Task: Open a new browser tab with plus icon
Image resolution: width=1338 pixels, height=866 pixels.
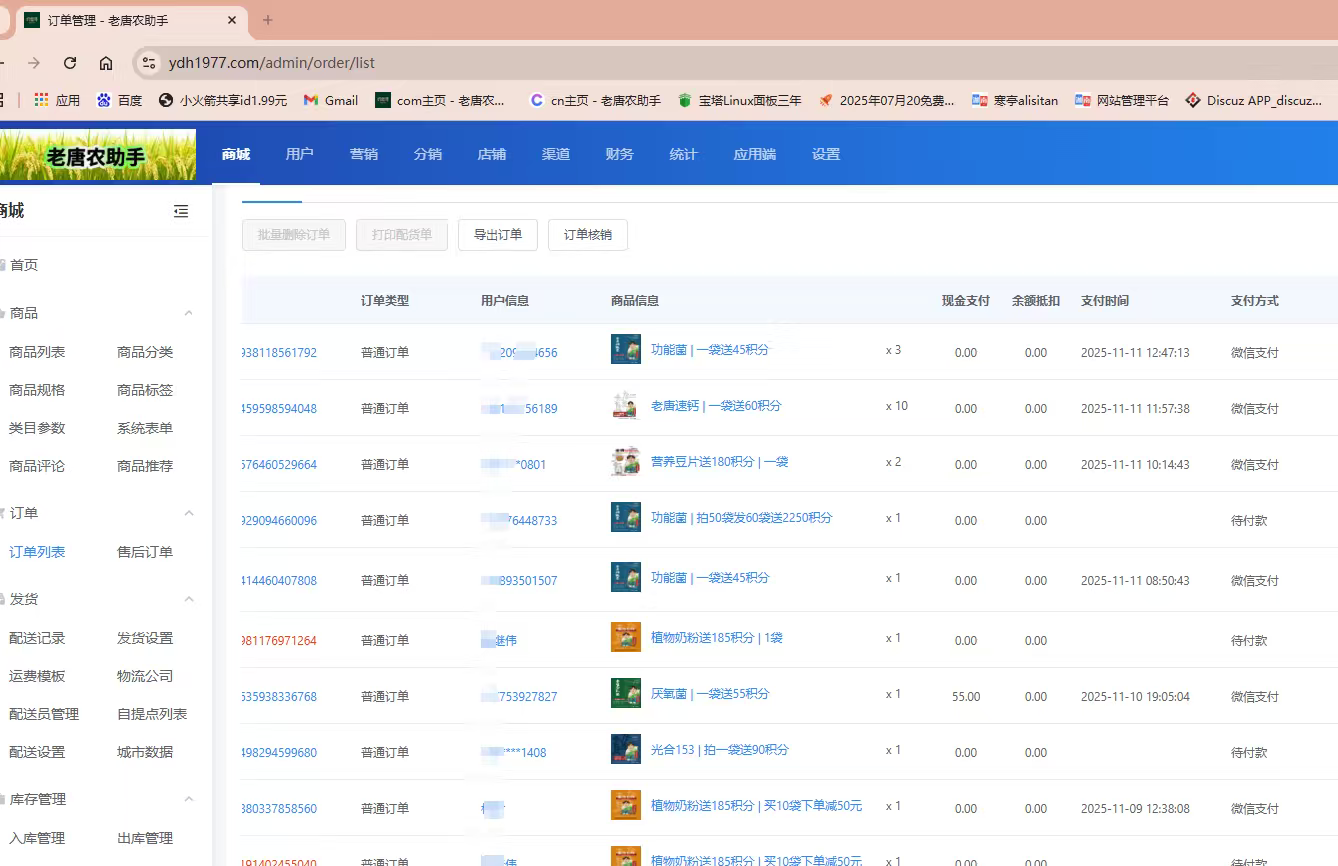Action: 267,20
